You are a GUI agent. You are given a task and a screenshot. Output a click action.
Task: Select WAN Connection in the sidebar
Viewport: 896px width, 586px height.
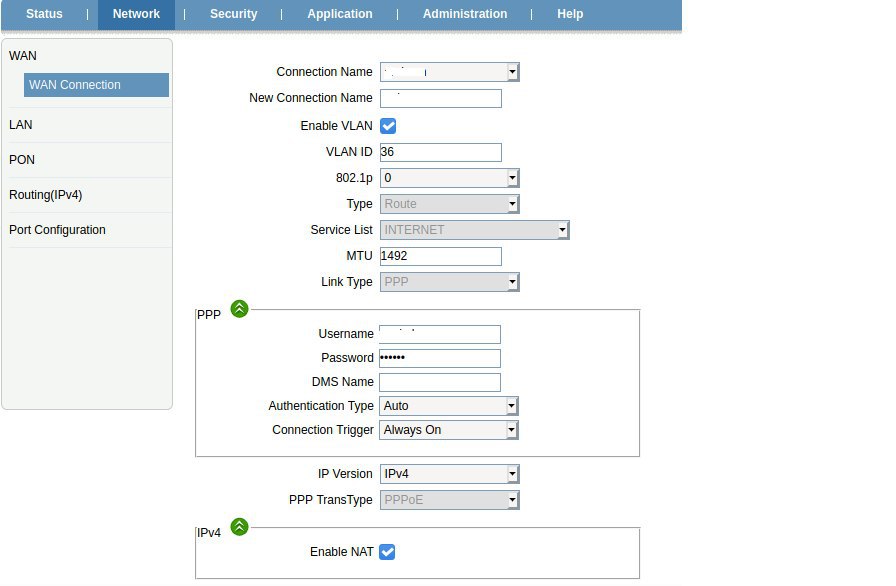96,85
